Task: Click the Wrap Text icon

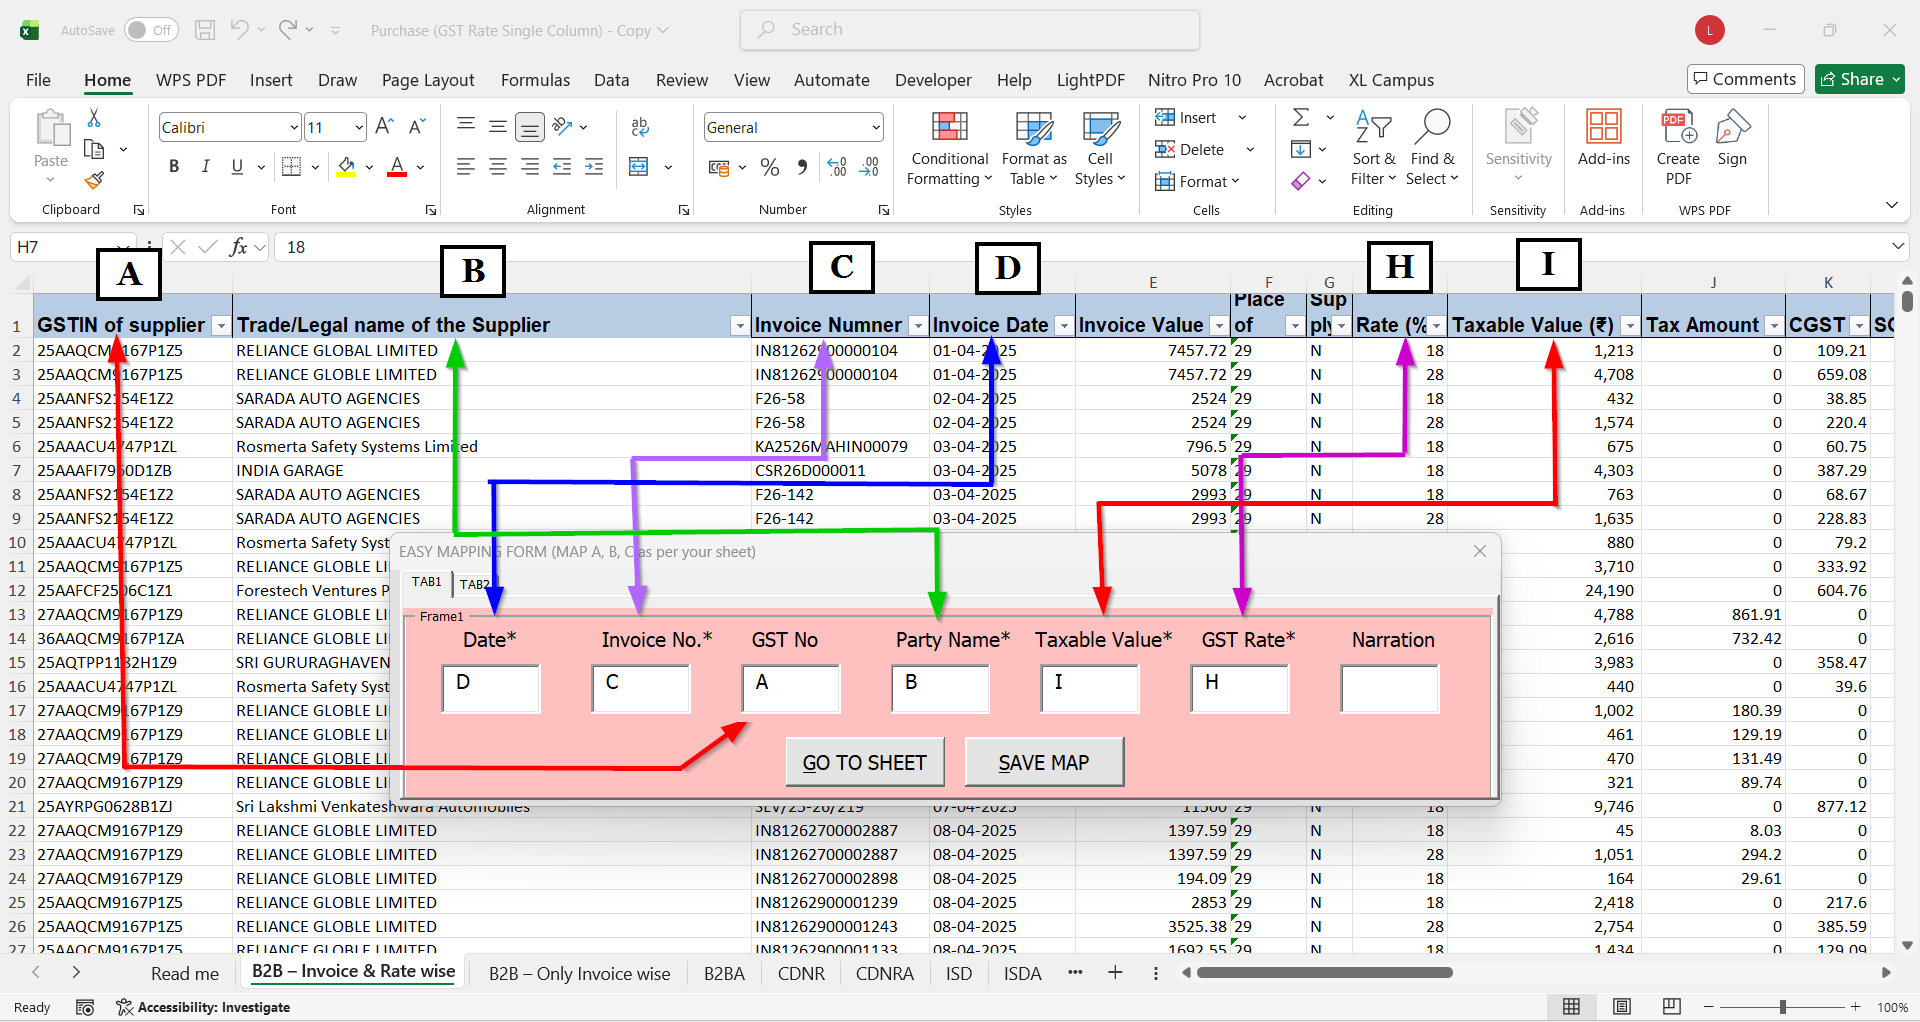Action: [640, 126]
